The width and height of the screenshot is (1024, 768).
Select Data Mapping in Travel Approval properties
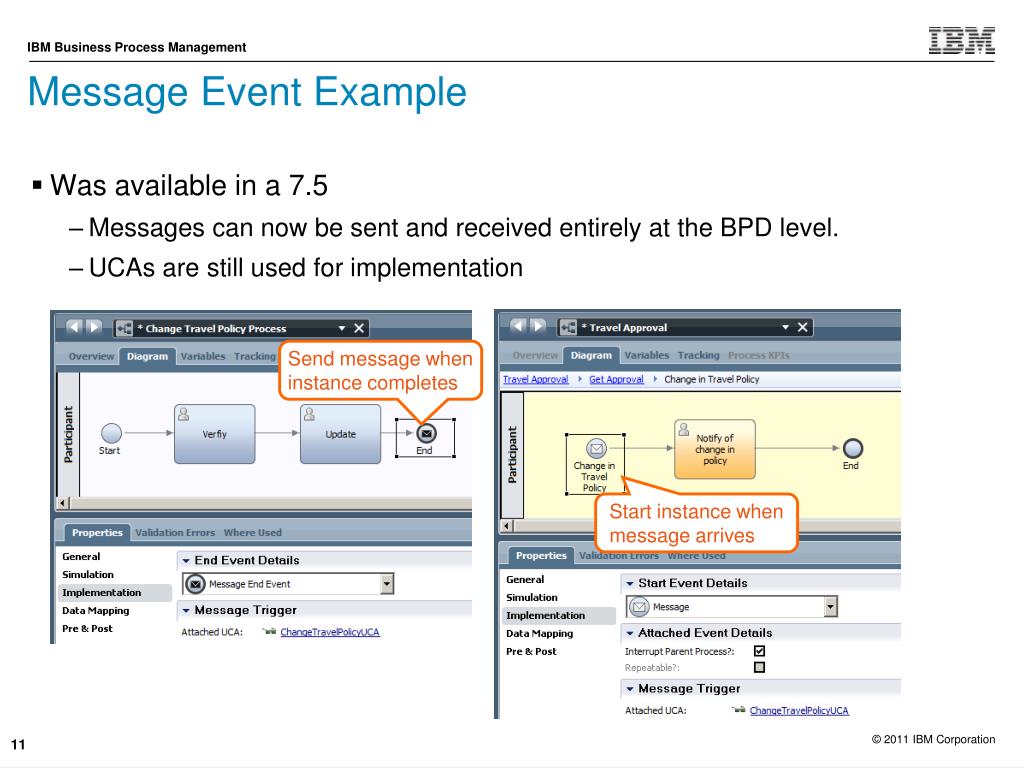tap(539, 633)
